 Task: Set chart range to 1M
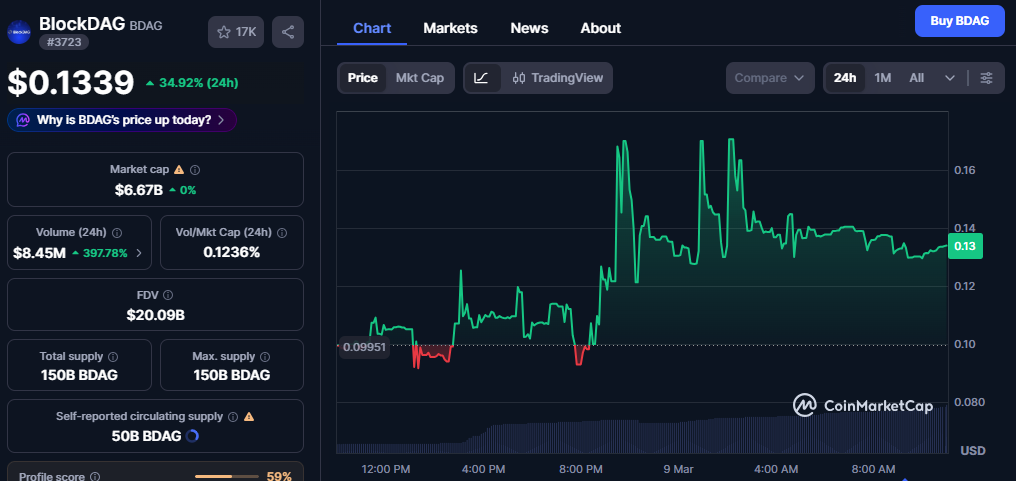[883, 78]
